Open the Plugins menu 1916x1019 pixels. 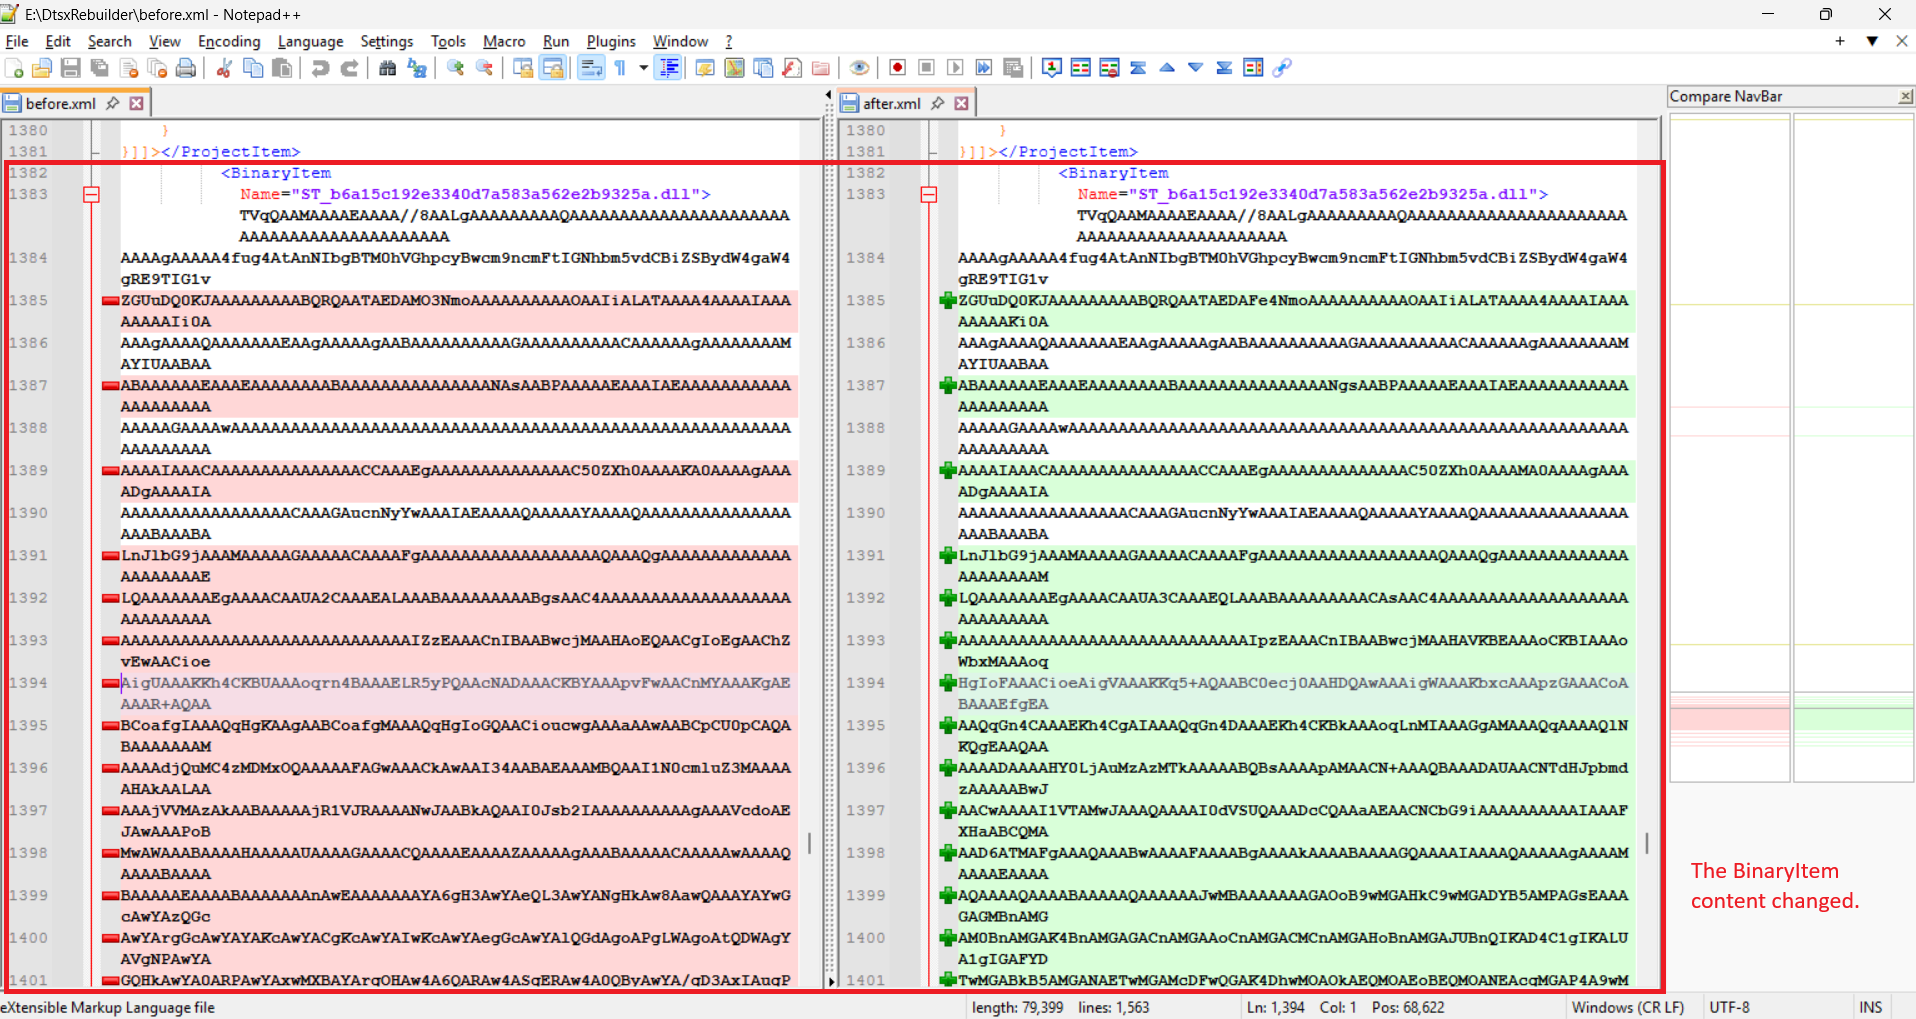611,41
